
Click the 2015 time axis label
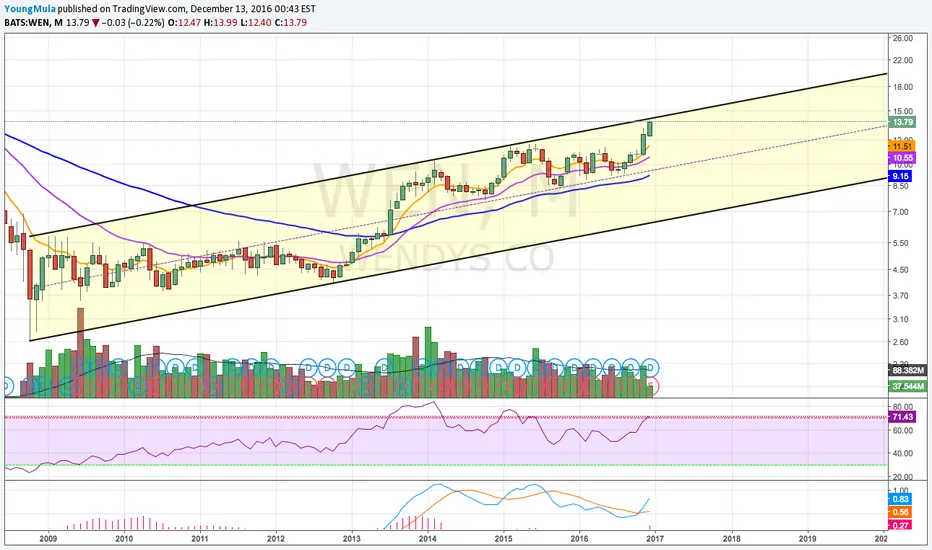(503, 539)
